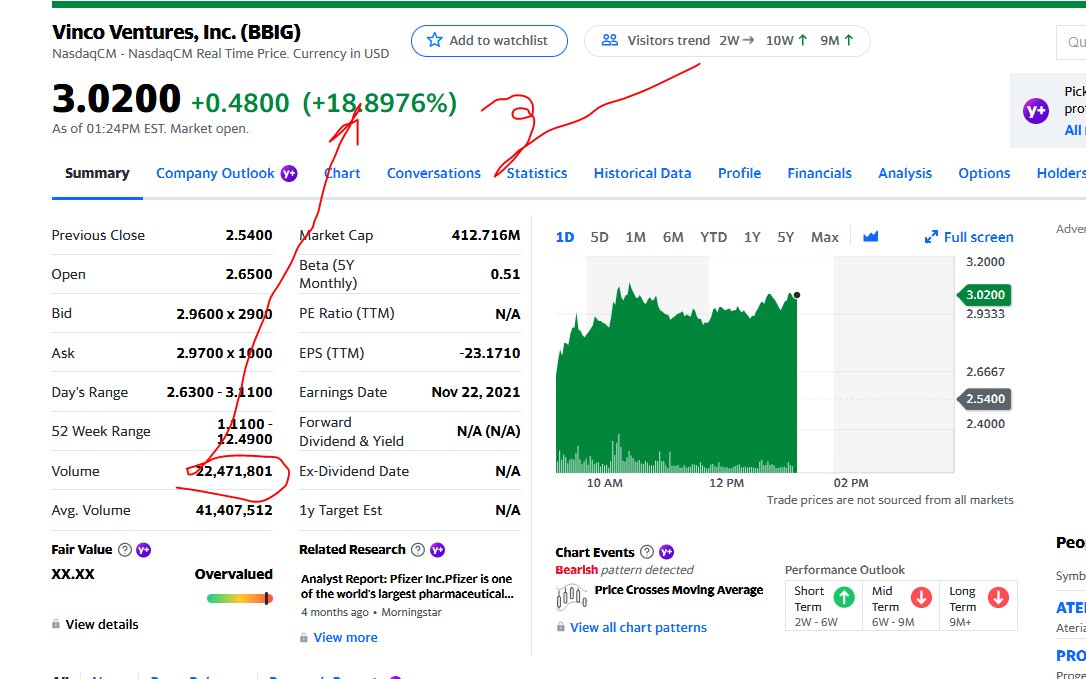This screenshot has height=679, width=1086.
Task: Click the purple Y+ circle by the Pick promo
Action: (x=1035, y=110)
